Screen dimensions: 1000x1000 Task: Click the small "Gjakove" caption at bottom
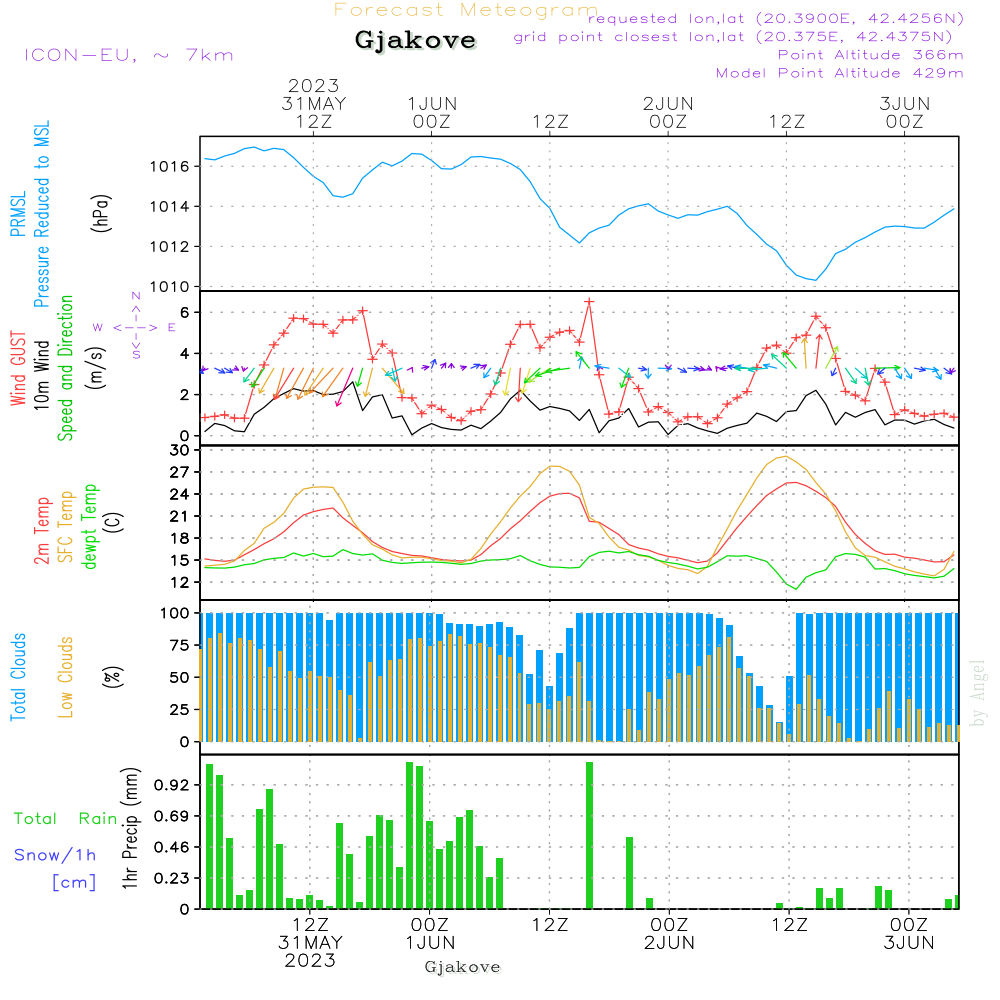(x=462, y=967)
